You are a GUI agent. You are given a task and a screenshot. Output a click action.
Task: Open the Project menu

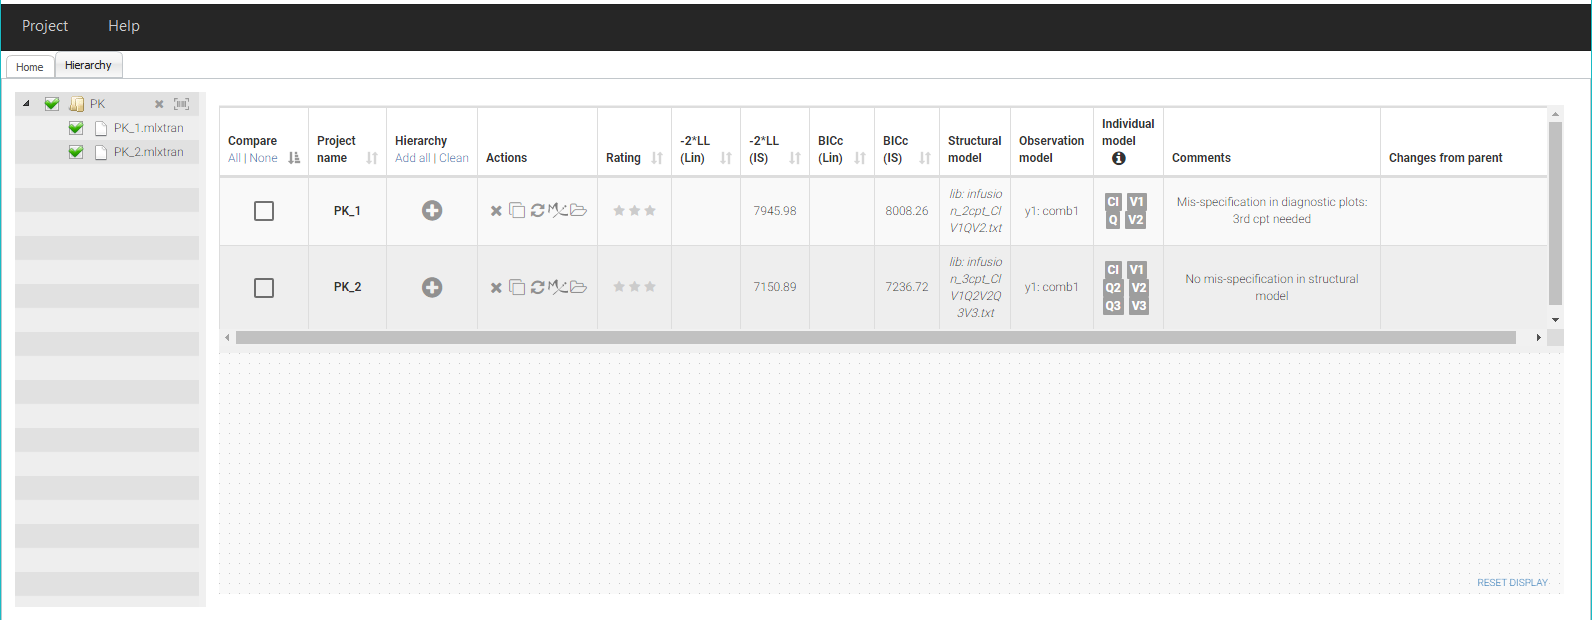pos(45,26)
